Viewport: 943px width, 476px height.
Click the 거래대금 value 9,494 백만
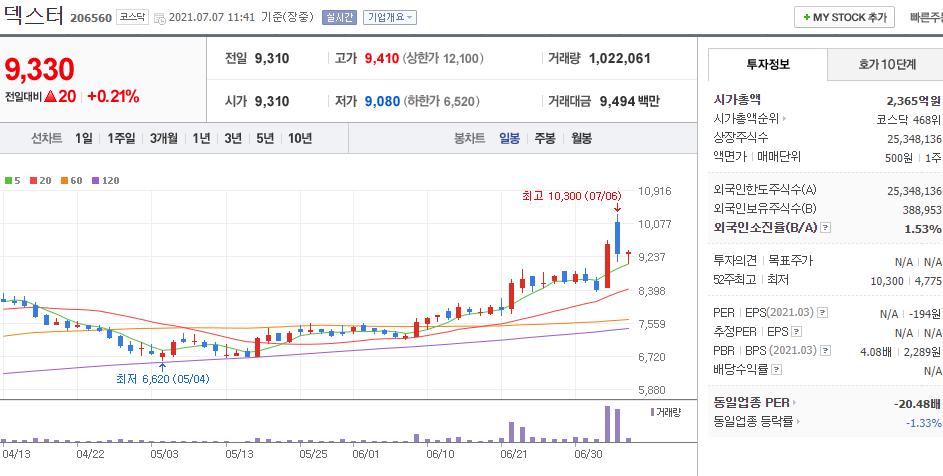tap(630, 101)
